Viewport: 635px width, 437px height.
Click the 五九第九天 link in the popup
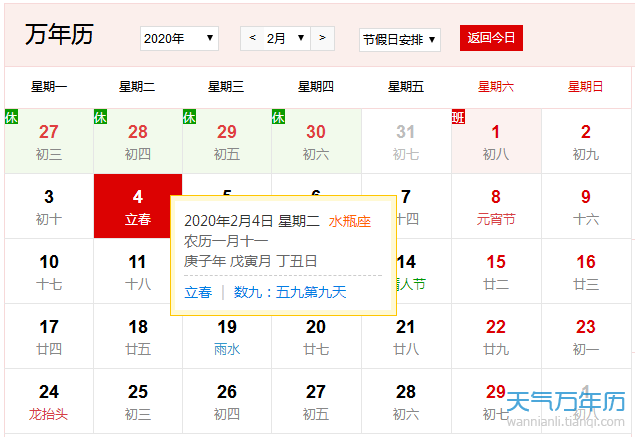click(310, 292)
